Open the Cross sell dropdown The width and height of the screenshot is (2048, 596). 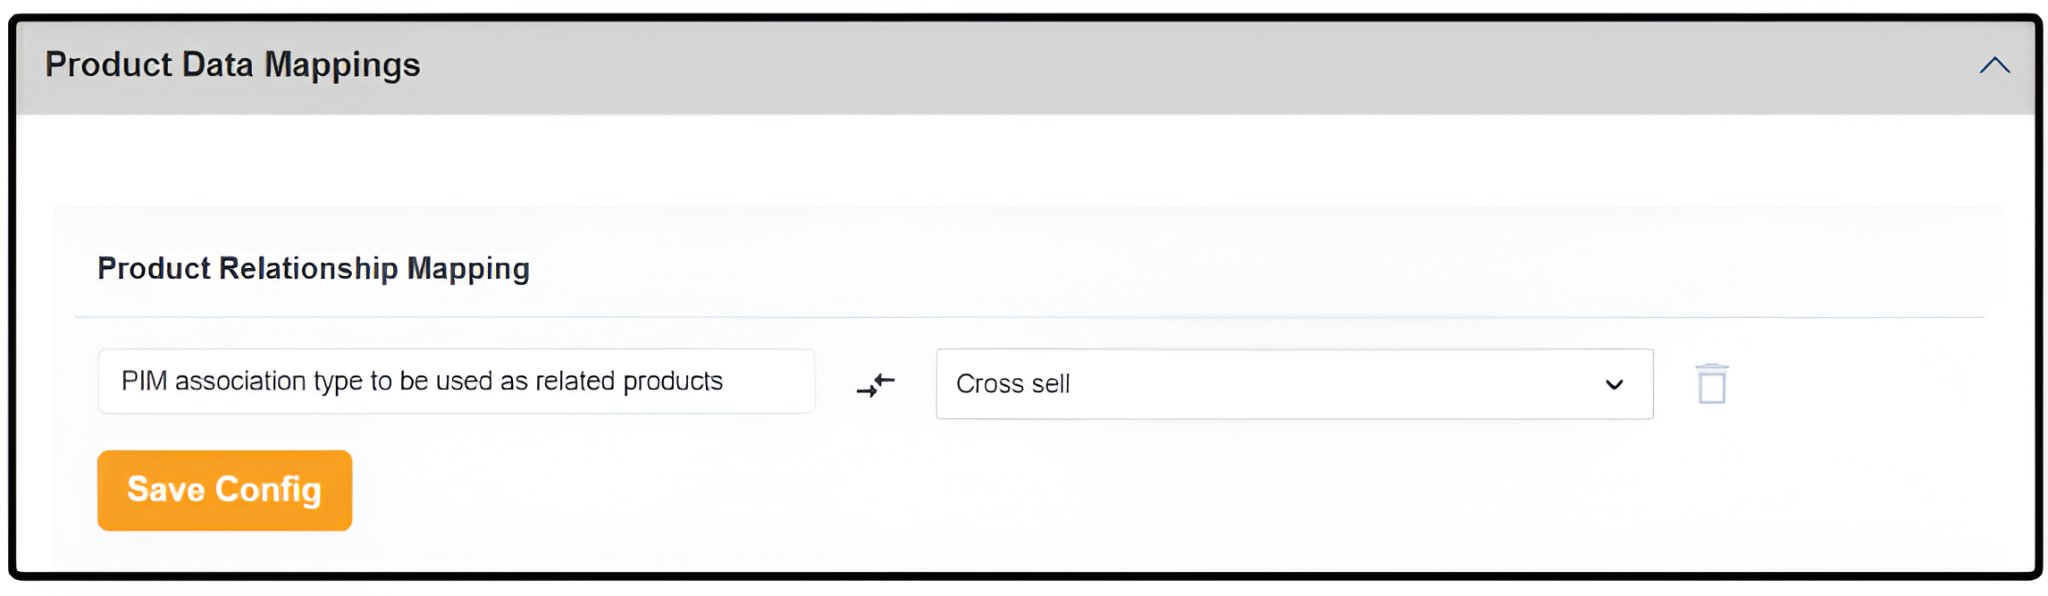1293,384
